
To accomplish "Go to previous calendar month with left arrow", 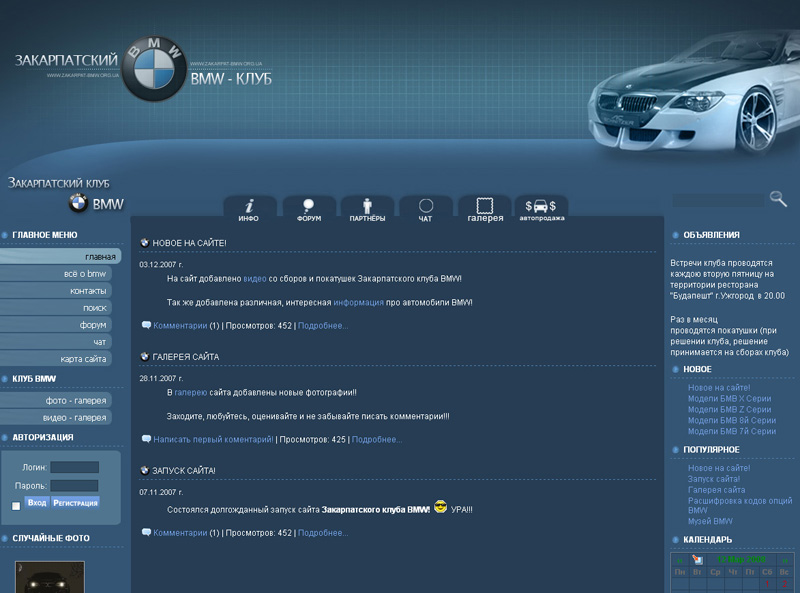I will click(681, 560).
